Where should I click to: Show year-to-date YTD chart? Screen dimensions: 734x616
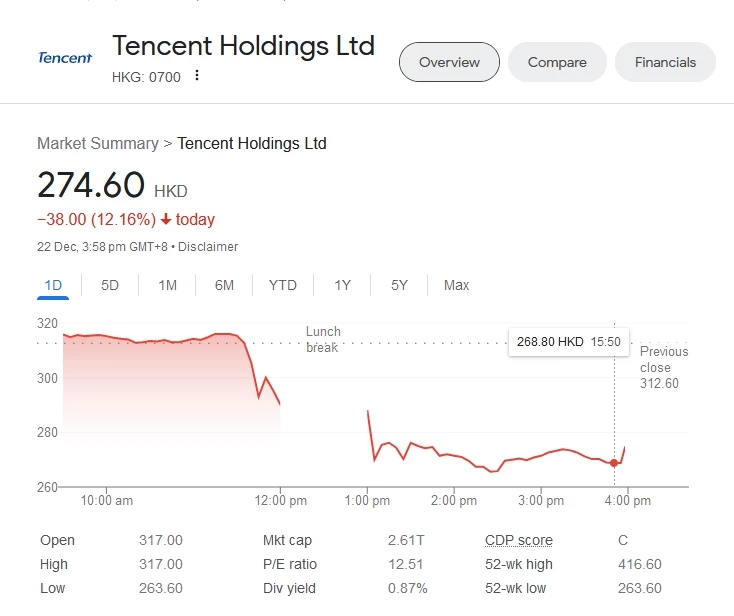point(283,285)
